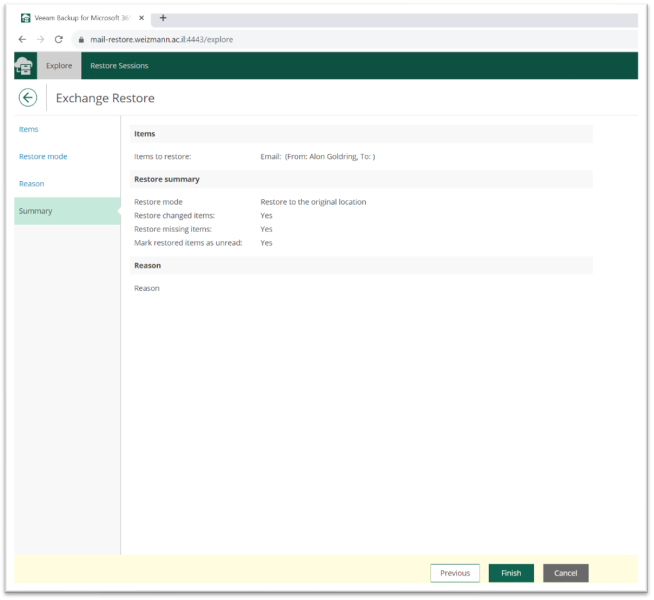The height and width of the screenshot is (600, 654).
Task: Cancel the Exchange restore wizard
Action: pyautogui.click(x=565, y=573)
